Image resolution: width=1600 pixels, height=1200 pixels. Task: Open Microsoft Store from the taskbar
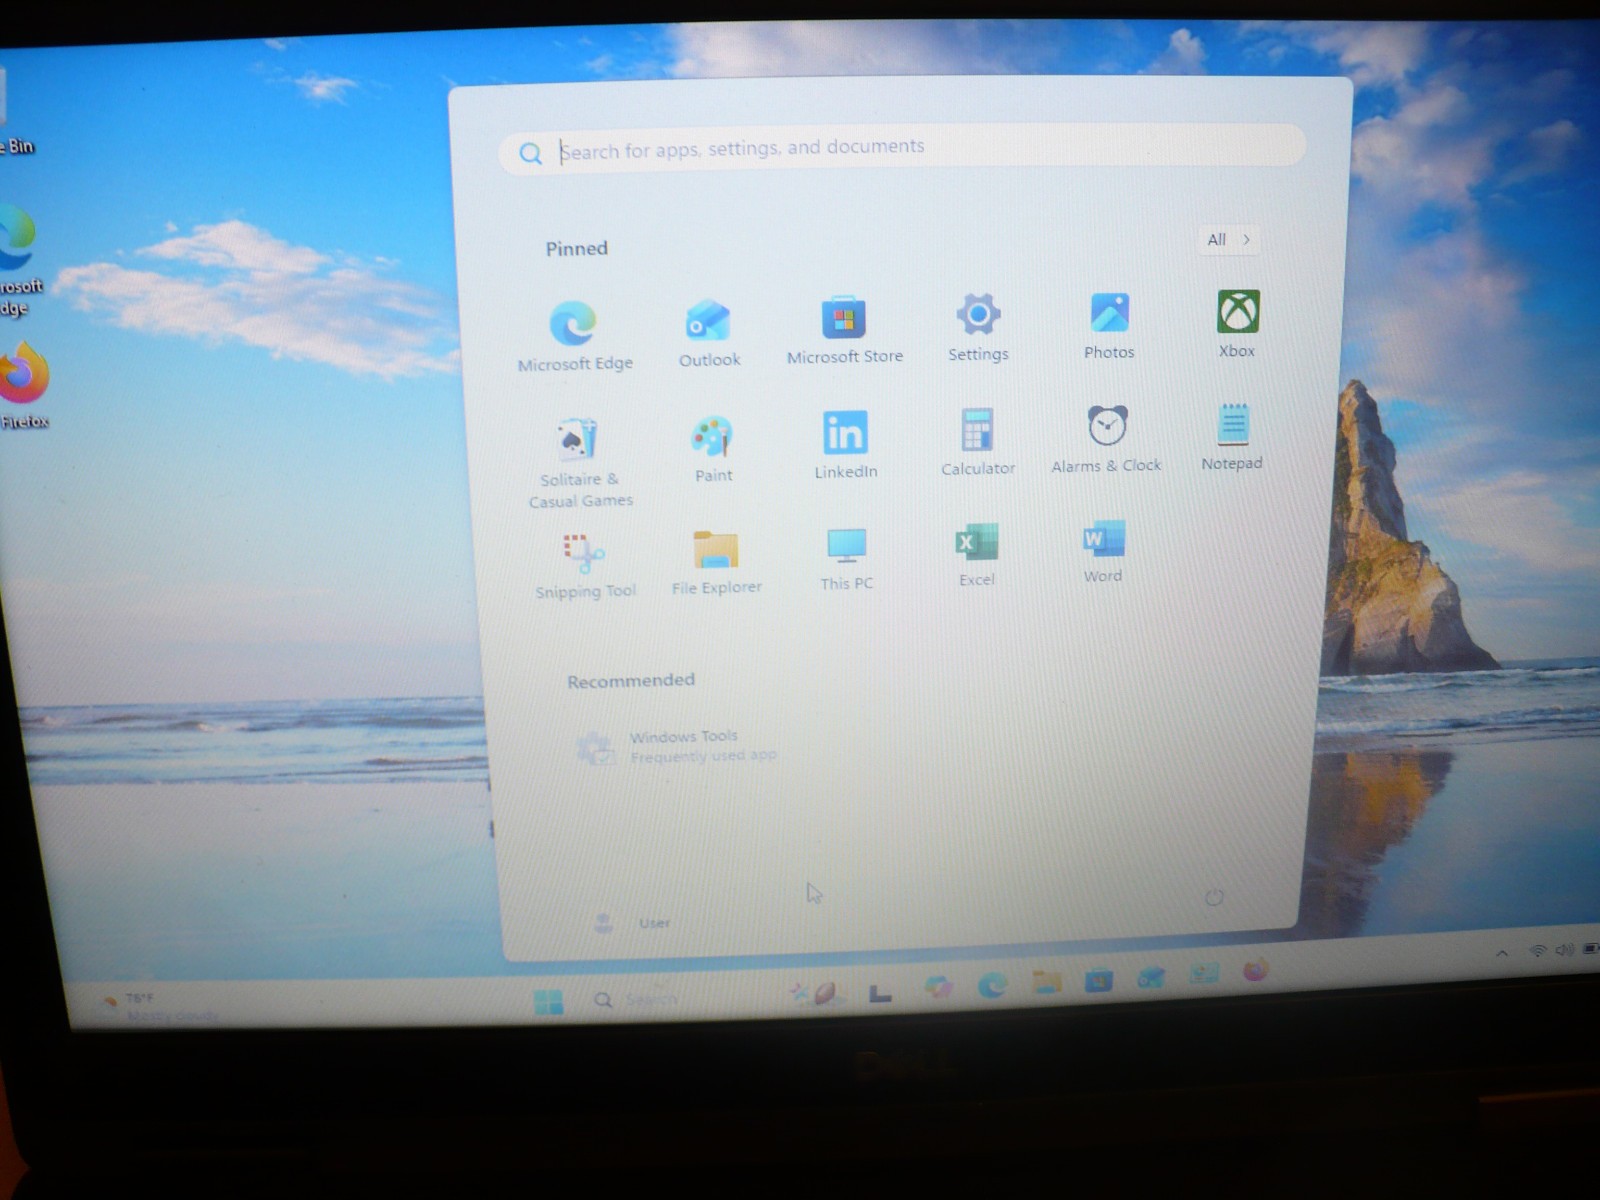[x=1099, y=980]
